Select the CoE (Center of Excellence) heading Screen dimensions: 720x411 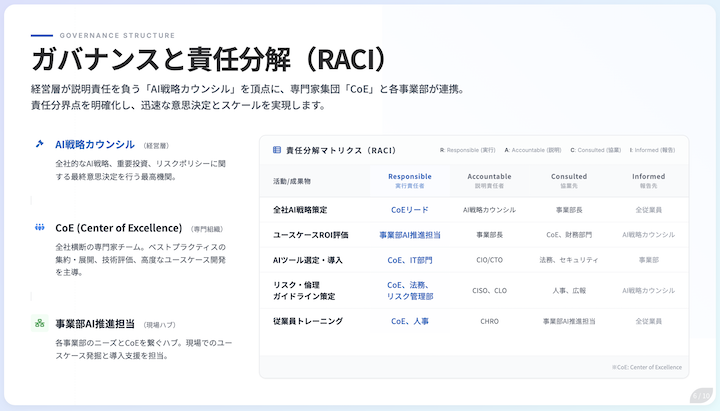pyautogui.click(x=118, y=228)
